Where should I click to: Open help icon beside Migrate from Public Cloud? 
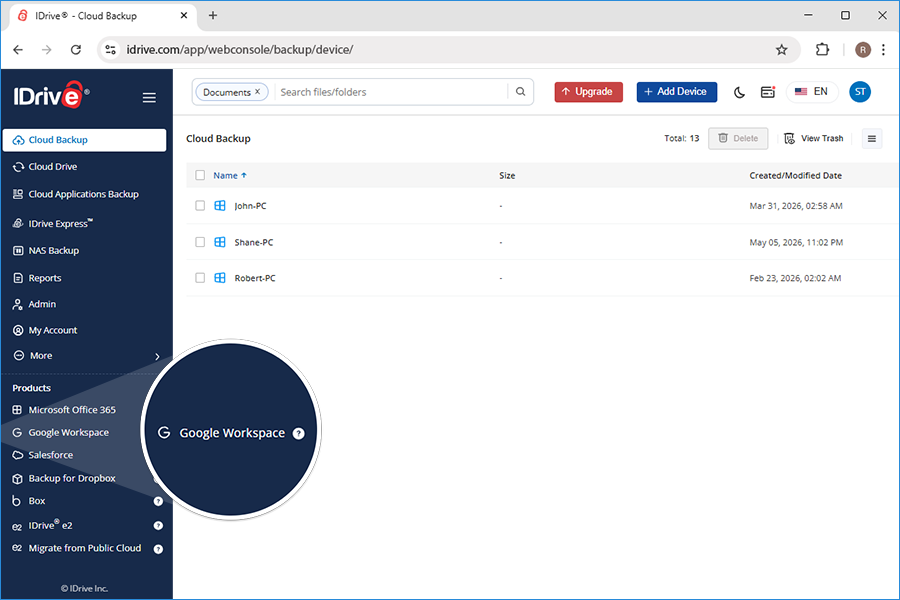tap(158, 549)
